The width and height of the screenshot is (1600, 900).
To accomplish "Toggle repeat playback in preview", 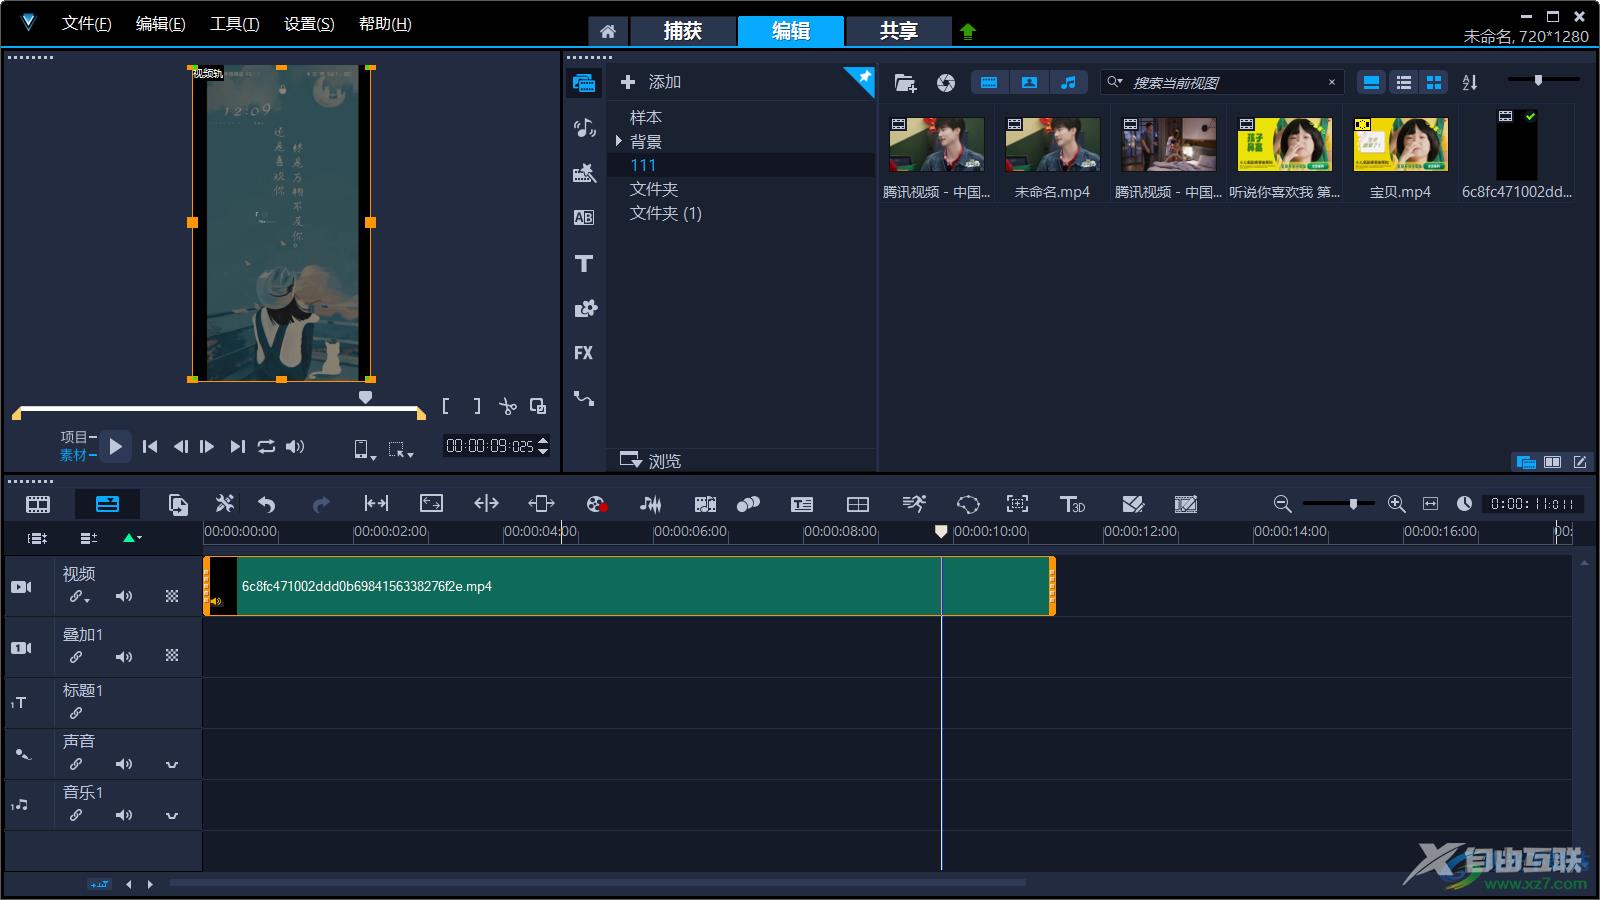I will click(266, 447).
